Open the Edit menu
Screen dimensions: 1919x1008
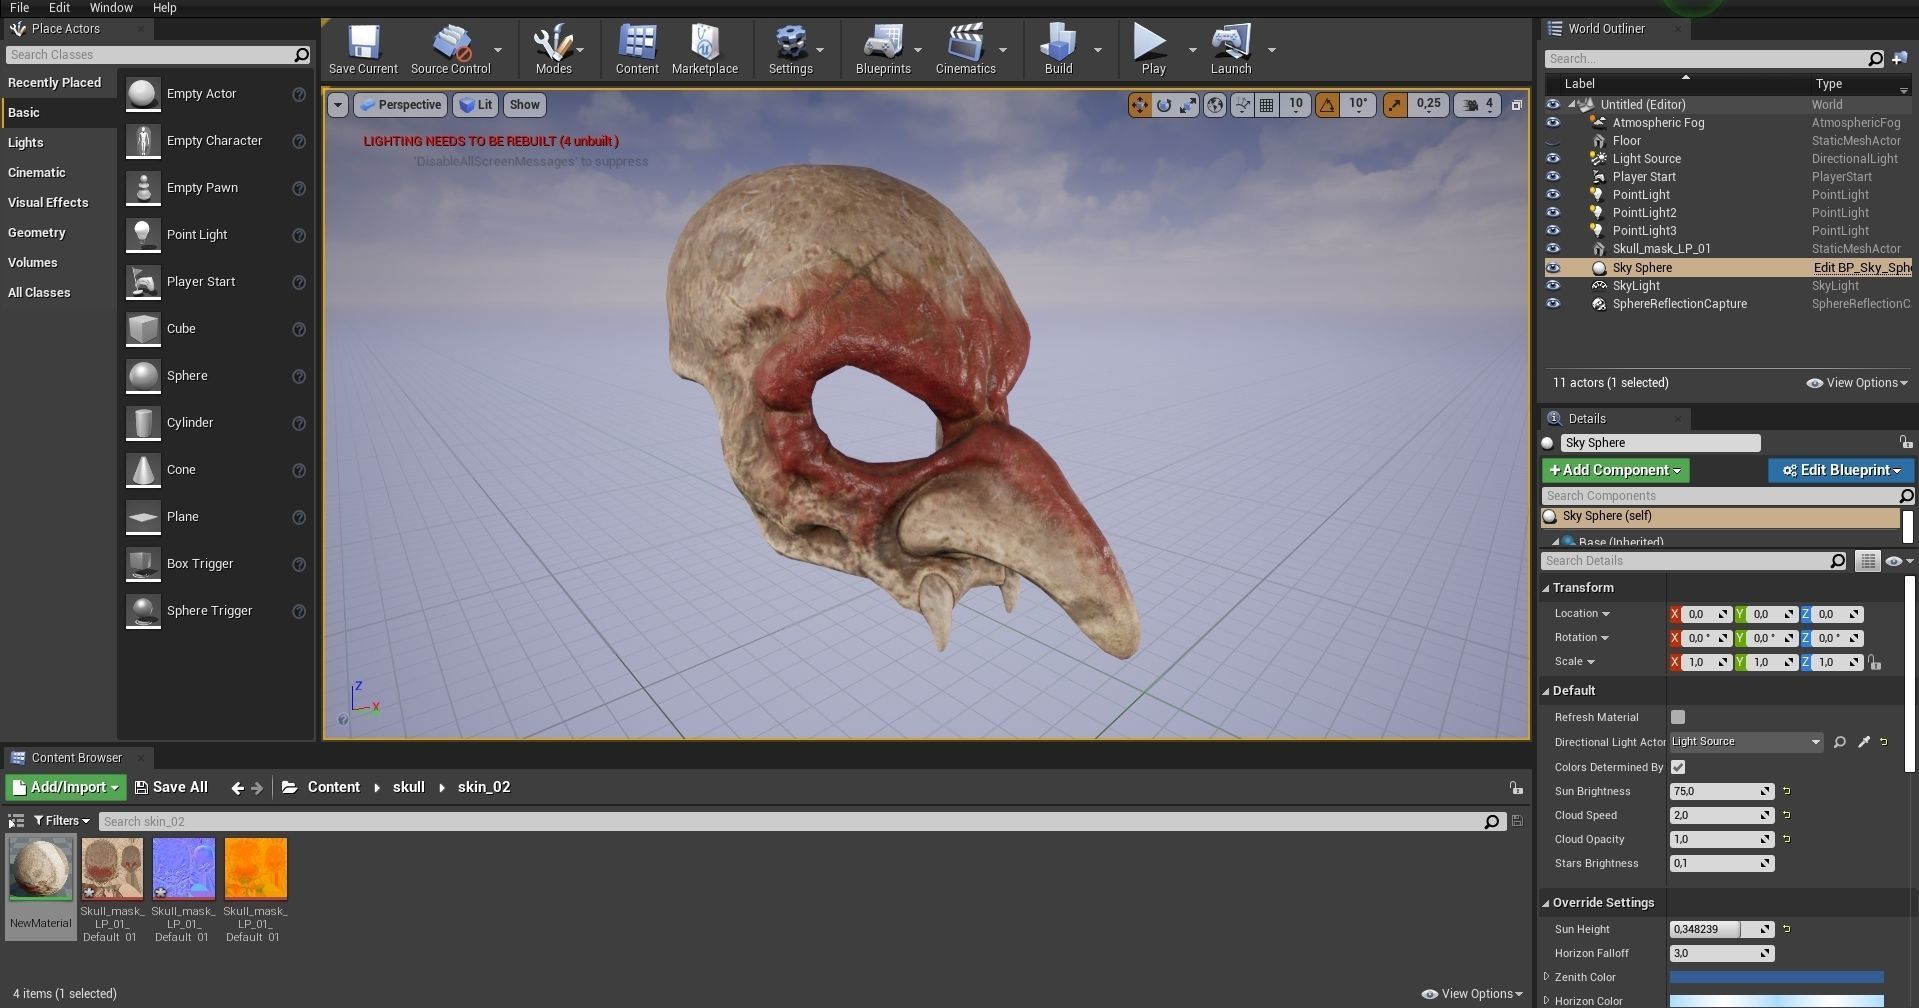point(59,7)
